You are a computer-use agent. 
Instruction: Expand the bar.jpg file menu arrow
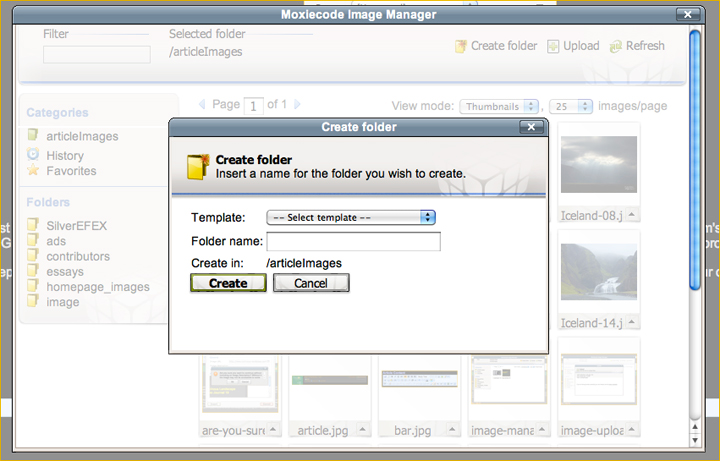[452, 429]
